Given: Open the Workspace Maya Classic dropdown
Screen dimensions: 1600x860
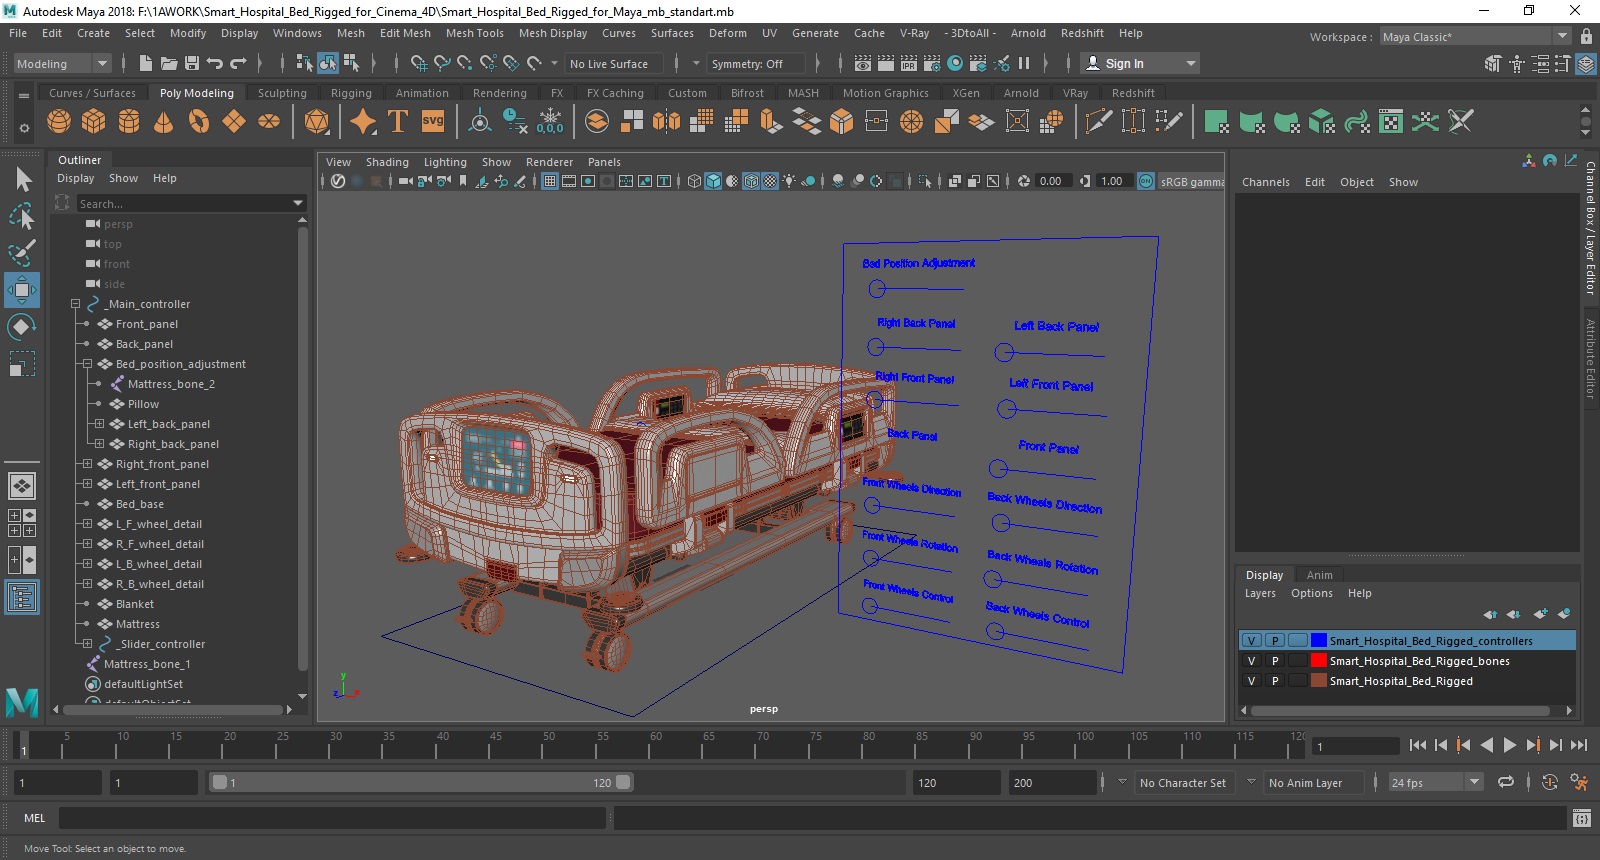Looking at the screenshot, I should click(1475, 37).
